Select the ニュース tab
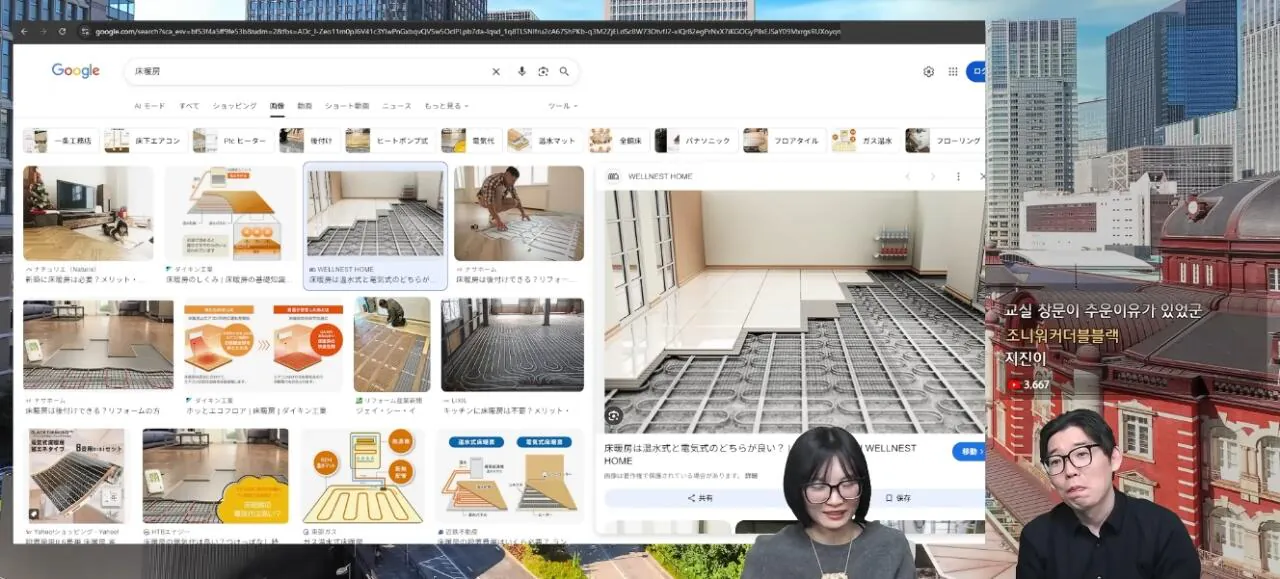 click(x=396, y=106)
